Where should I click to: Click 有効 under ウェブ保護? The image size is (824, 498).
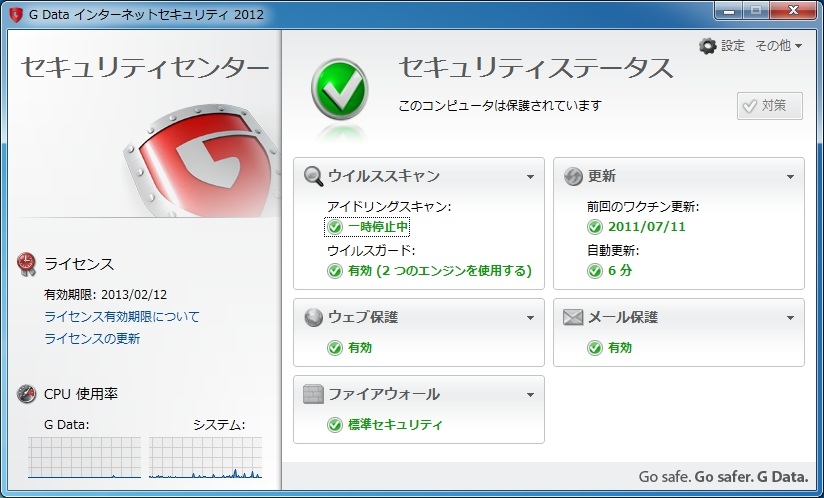359,348
